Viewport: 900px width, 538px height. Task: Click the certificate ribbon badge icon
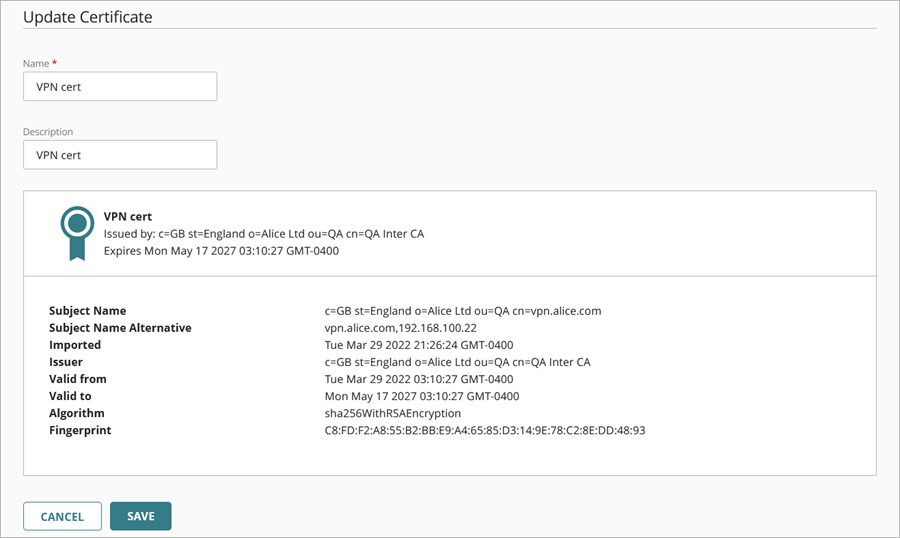pyautogui.click(x=76, y=232)
